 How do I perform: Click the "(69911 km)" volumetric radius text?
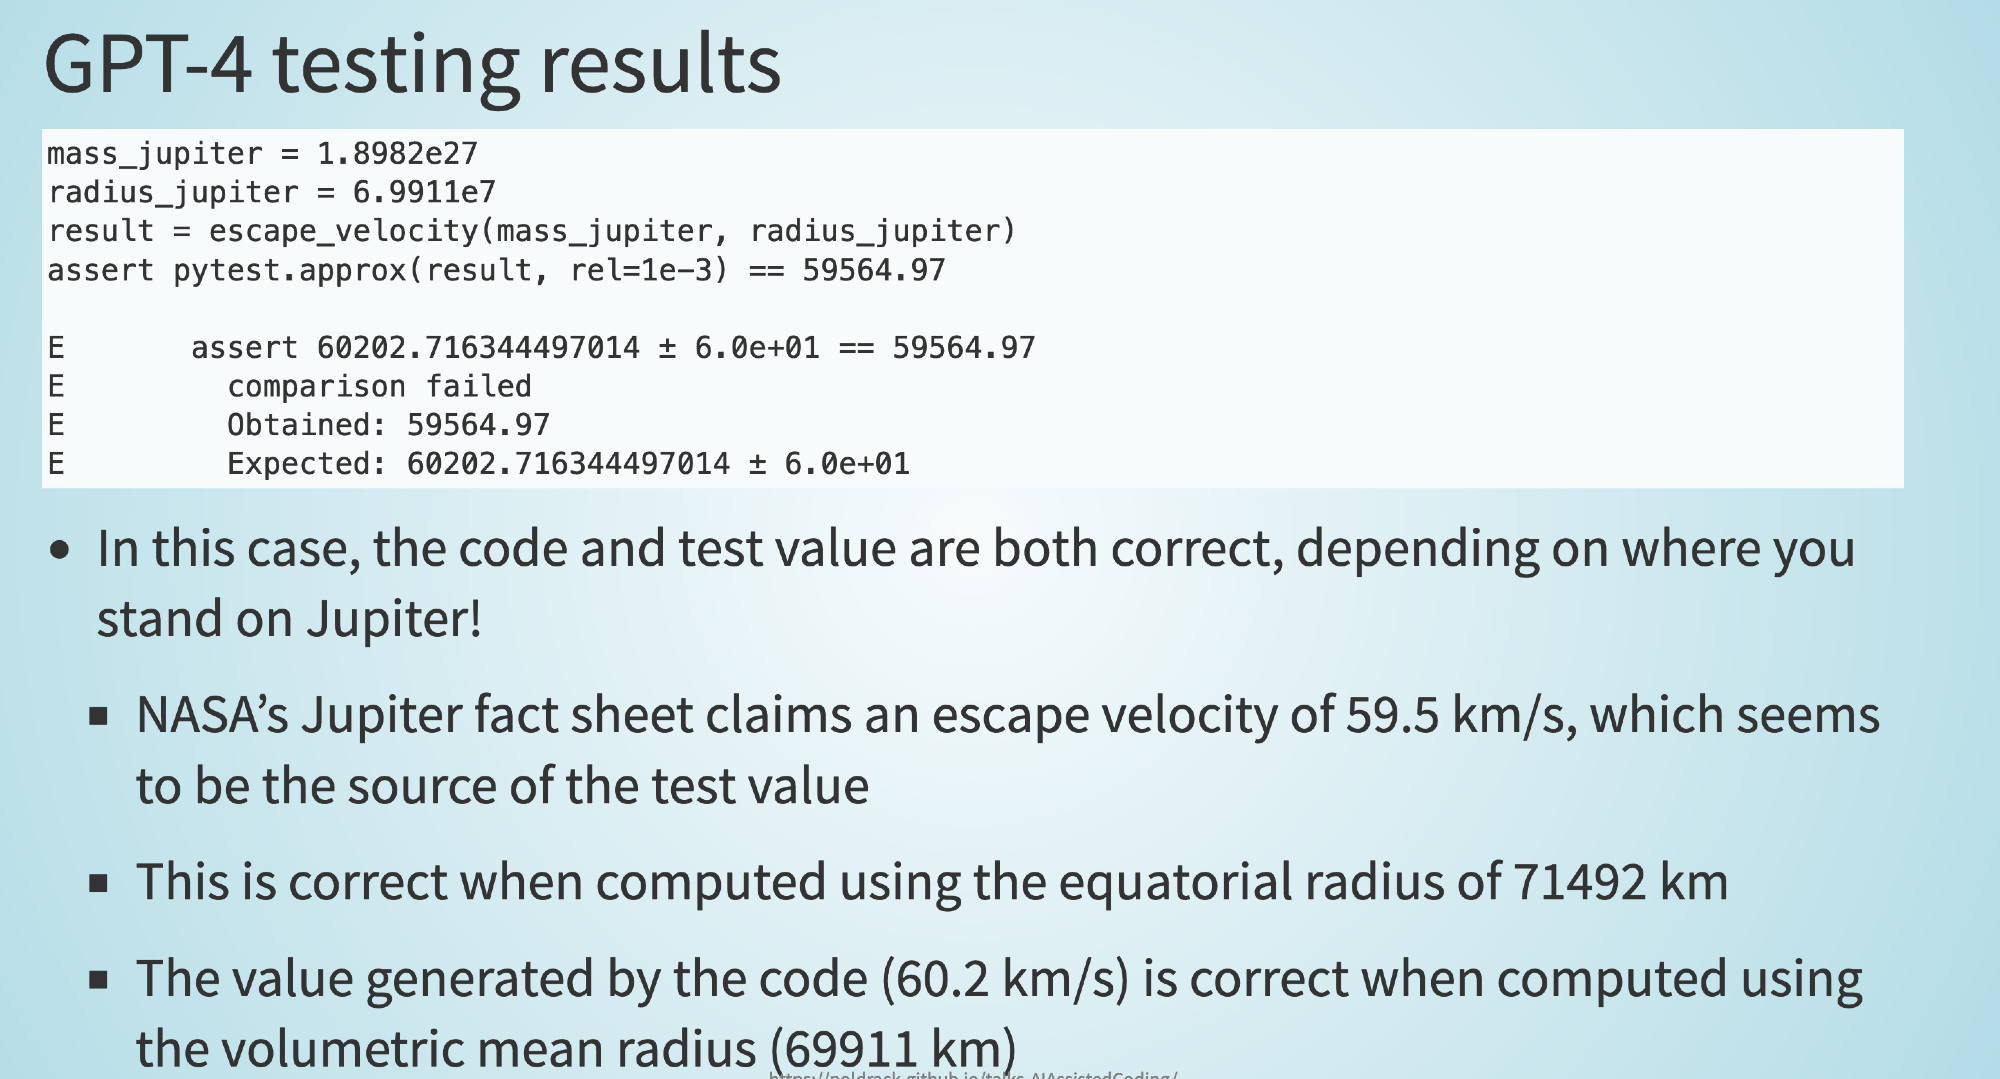point(893,1048)
